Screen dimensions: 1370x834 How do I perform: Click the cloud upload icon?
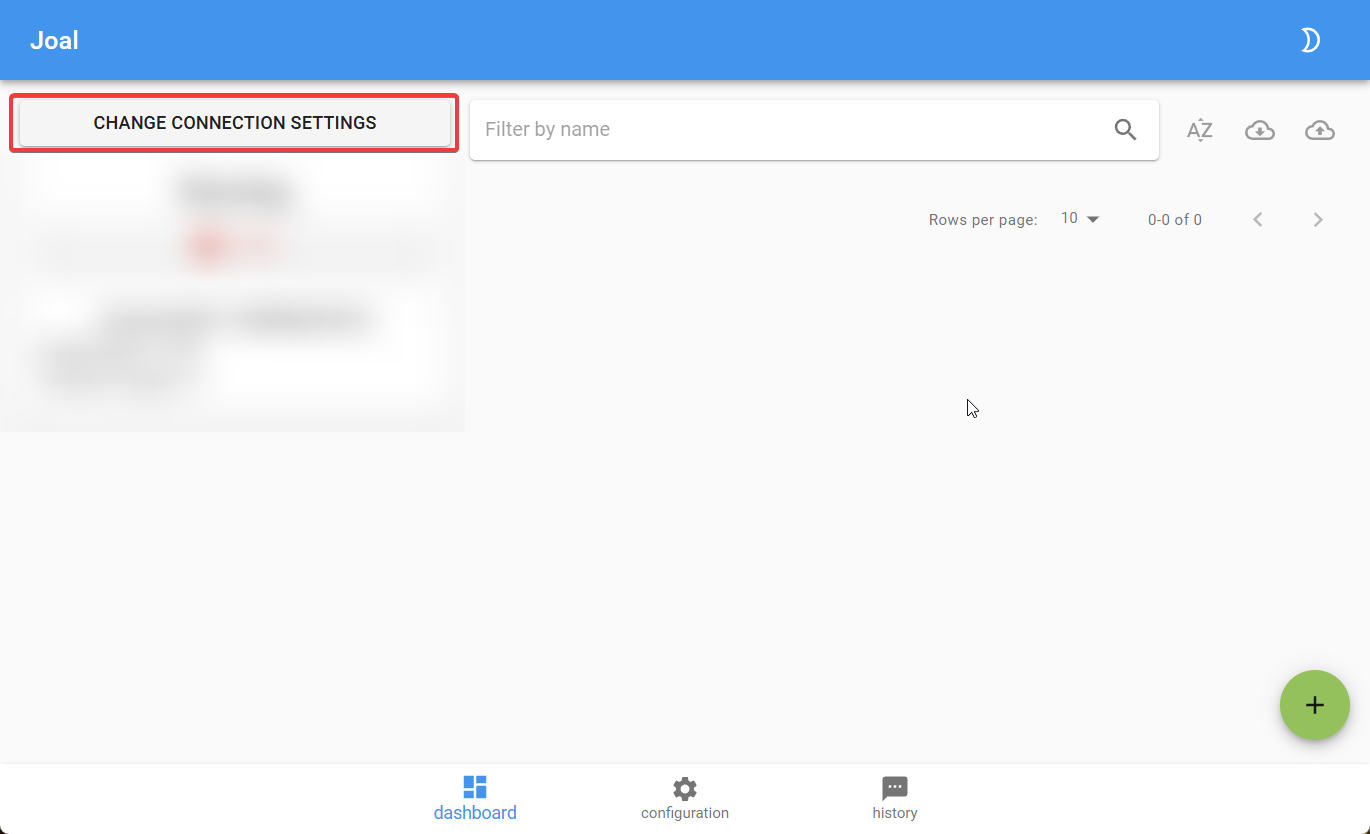coord(1320,130)
